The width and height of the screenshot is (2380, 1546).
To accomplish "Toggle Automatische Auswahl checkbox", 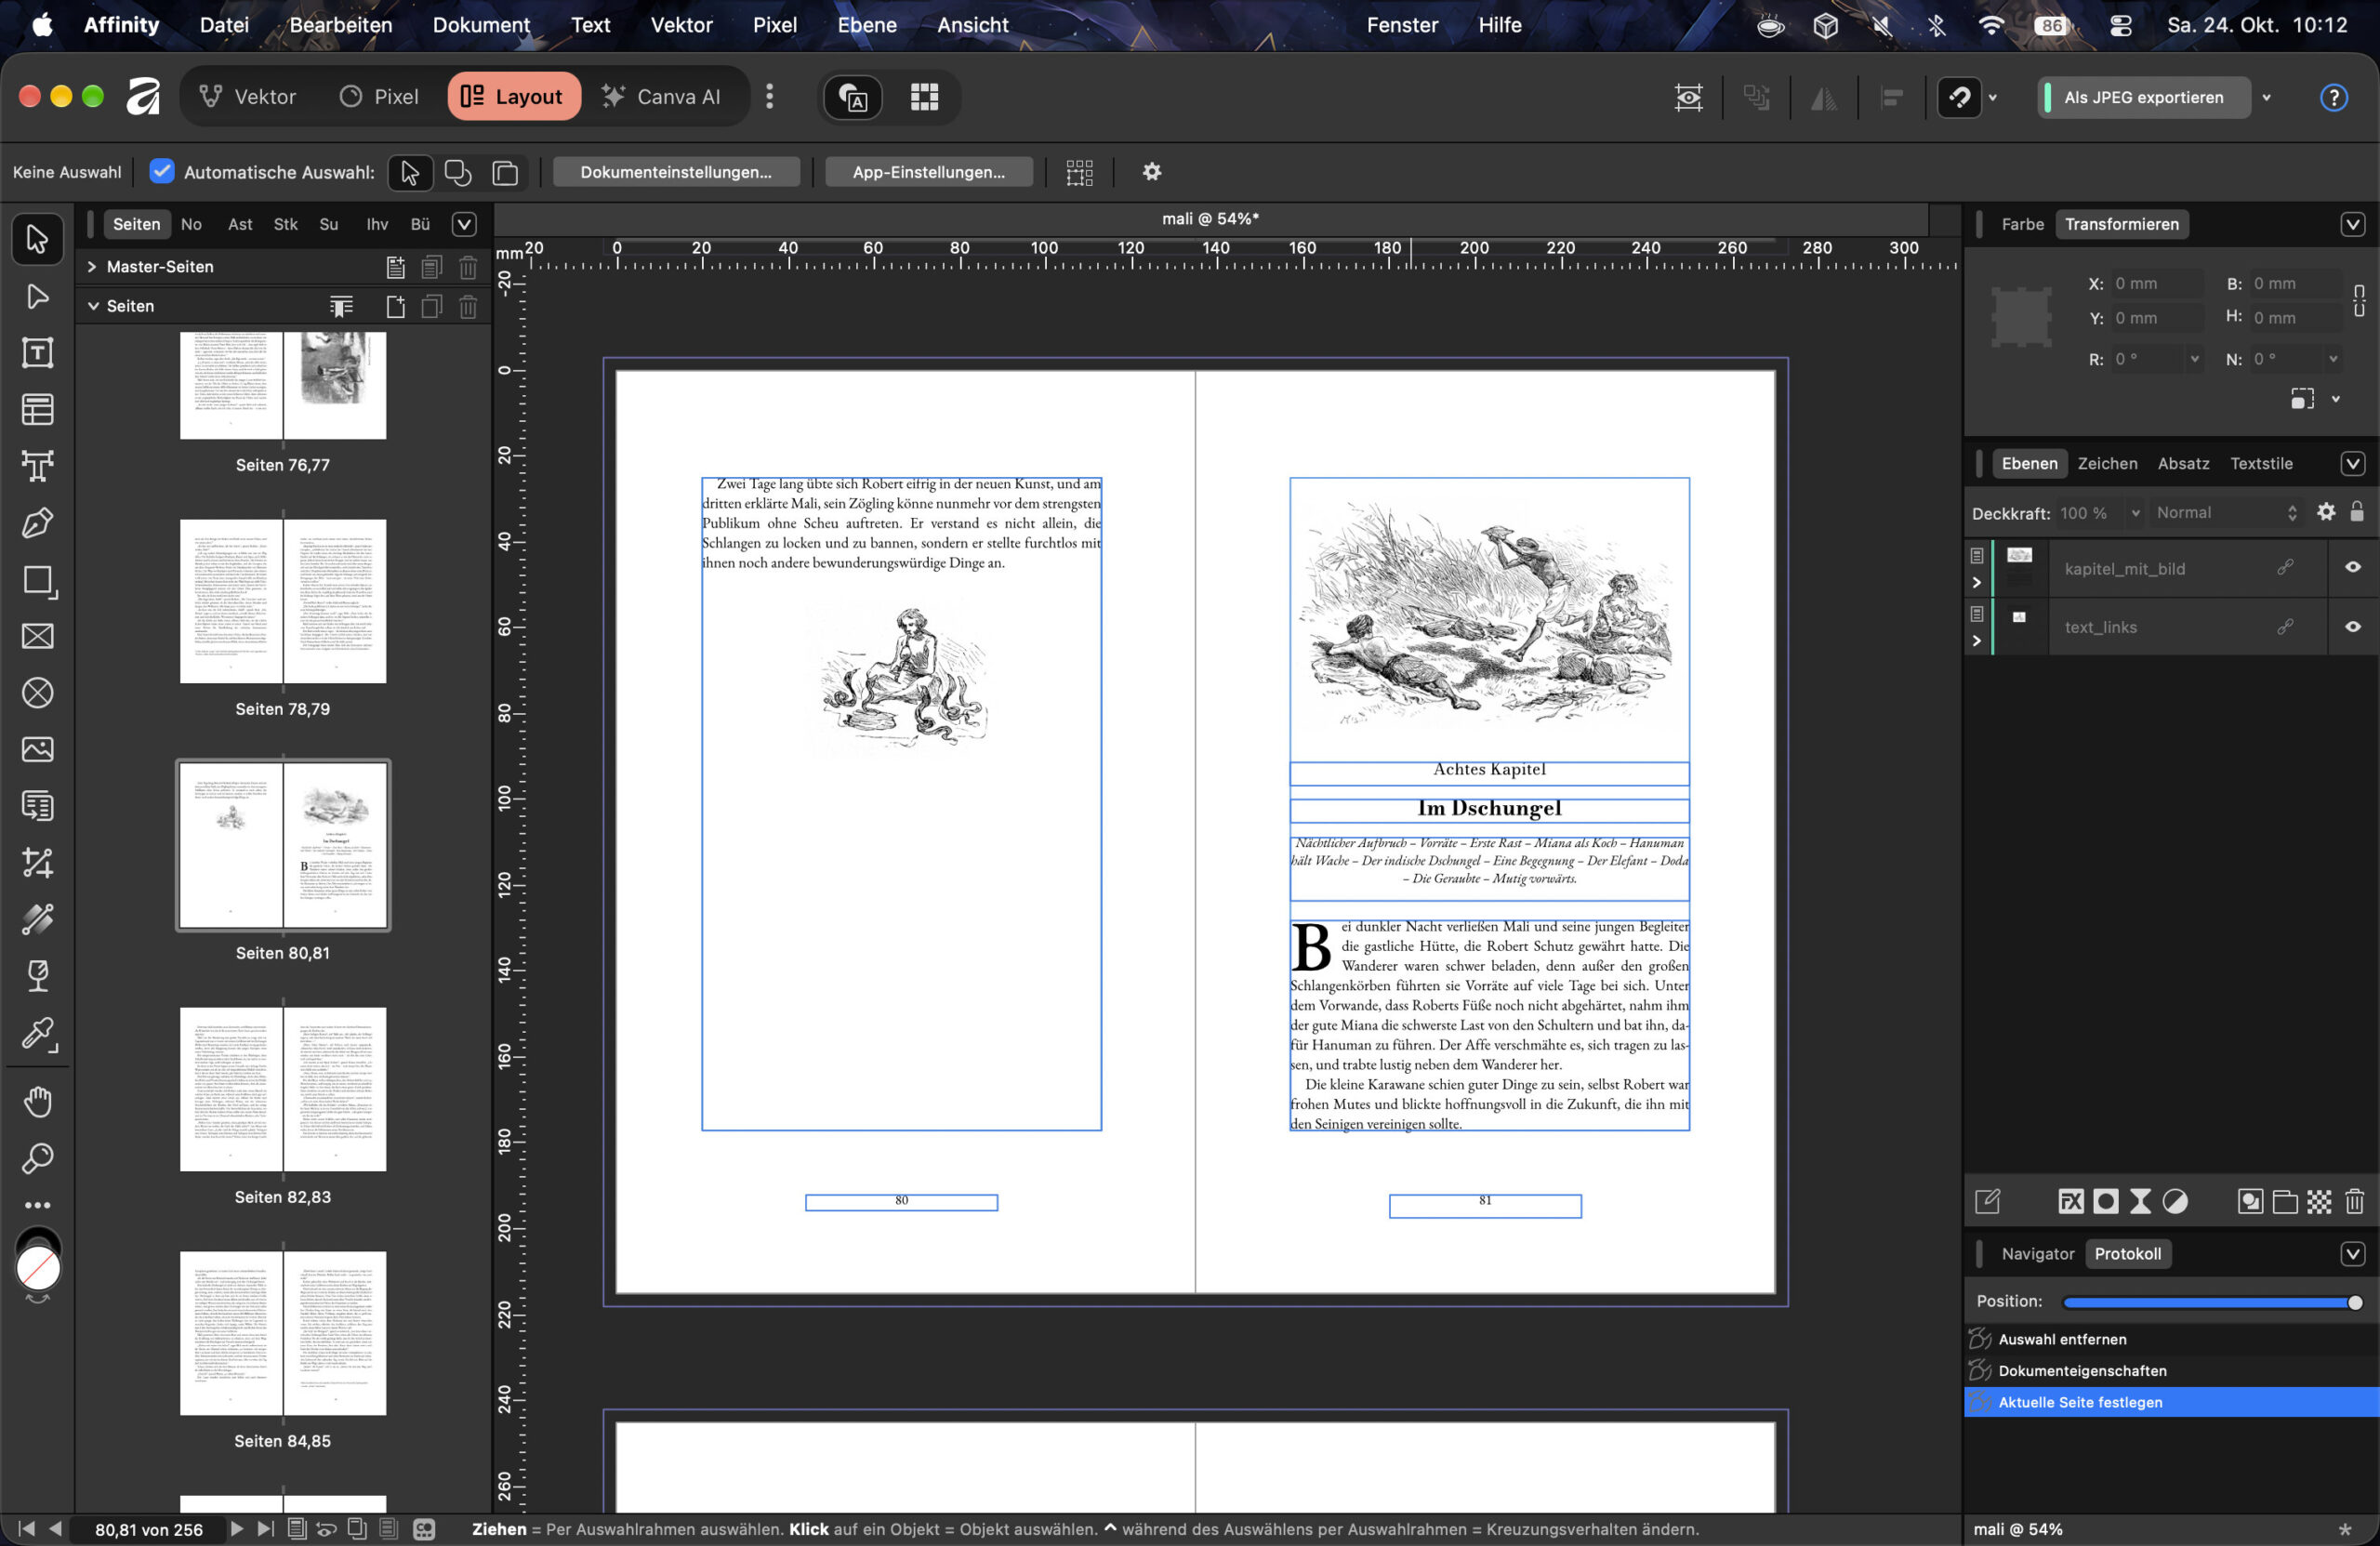I will pyautogui.click(x=161, y=171).
